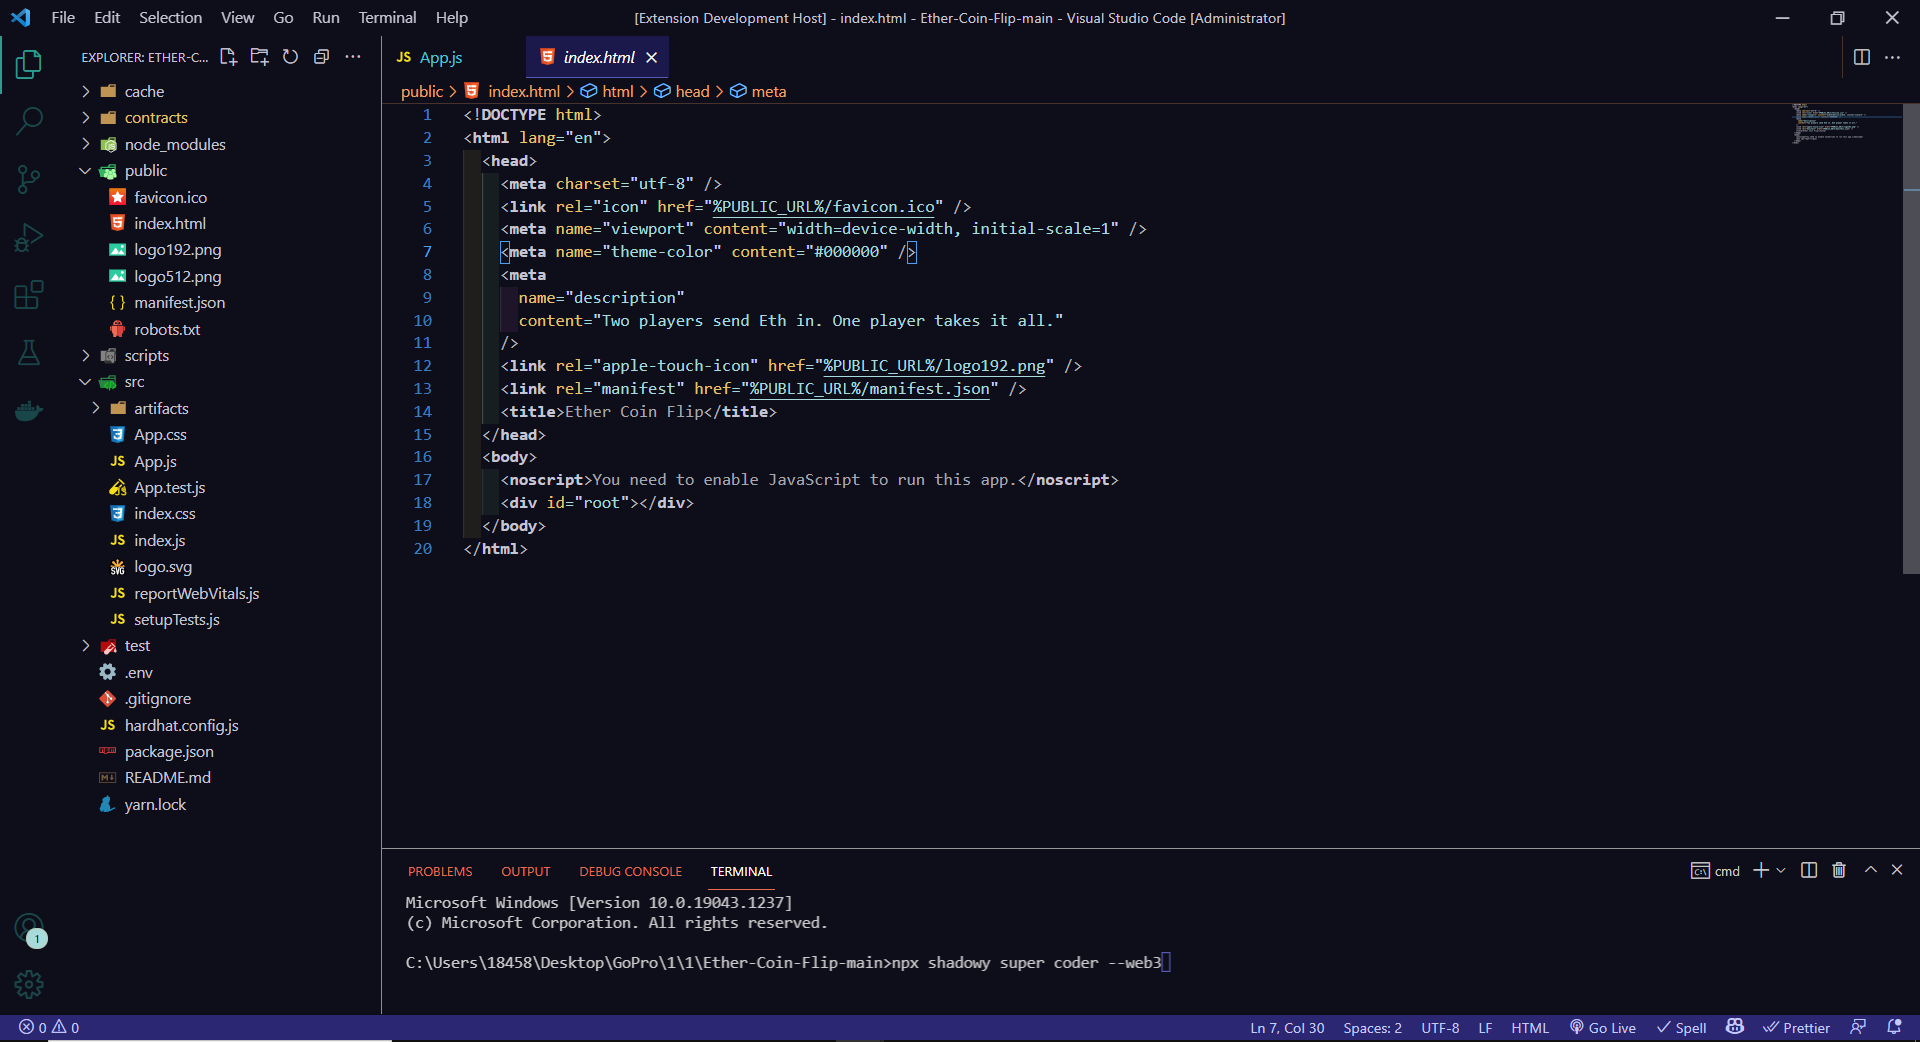Open the Search view
The width and height of the screenshot is (1920, 1042).
click(29, 121)
